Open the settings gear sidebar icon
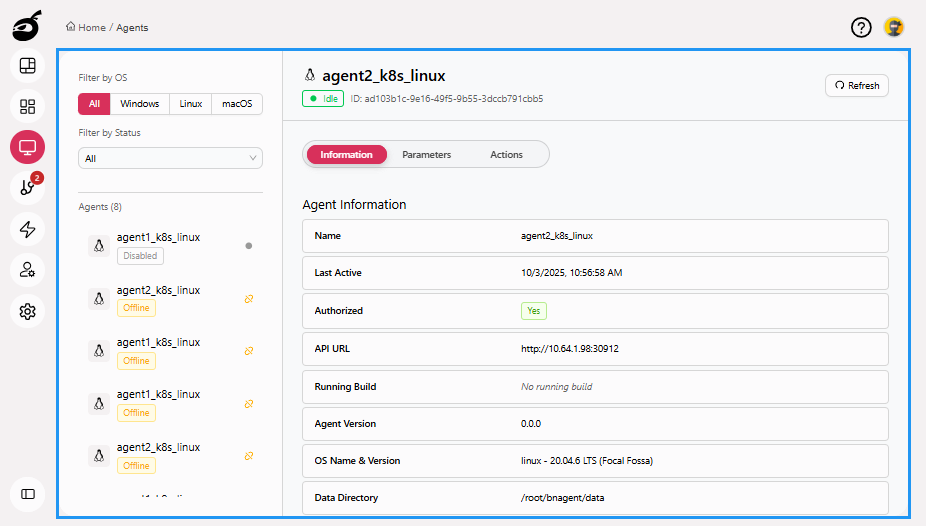Screen dimensions: 926x526 (x=28, y=311)
